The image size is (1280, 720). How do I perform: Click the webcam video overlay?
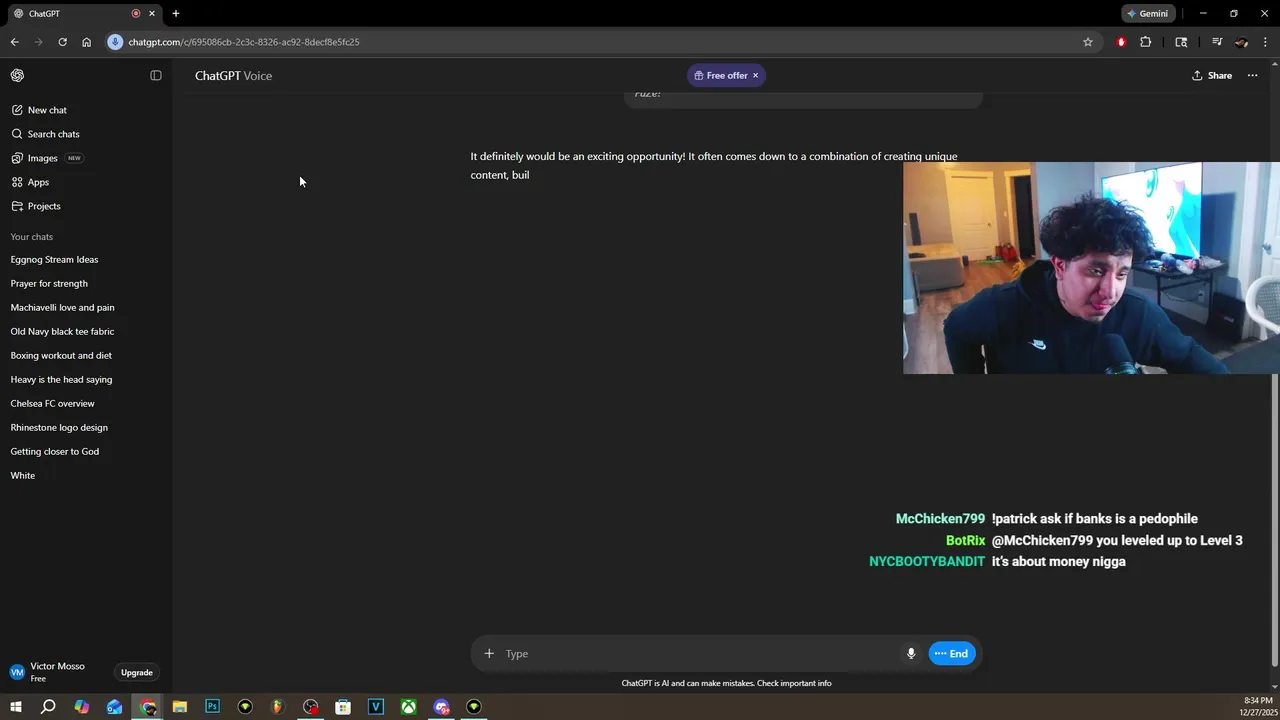click(x=1091, y=268)
